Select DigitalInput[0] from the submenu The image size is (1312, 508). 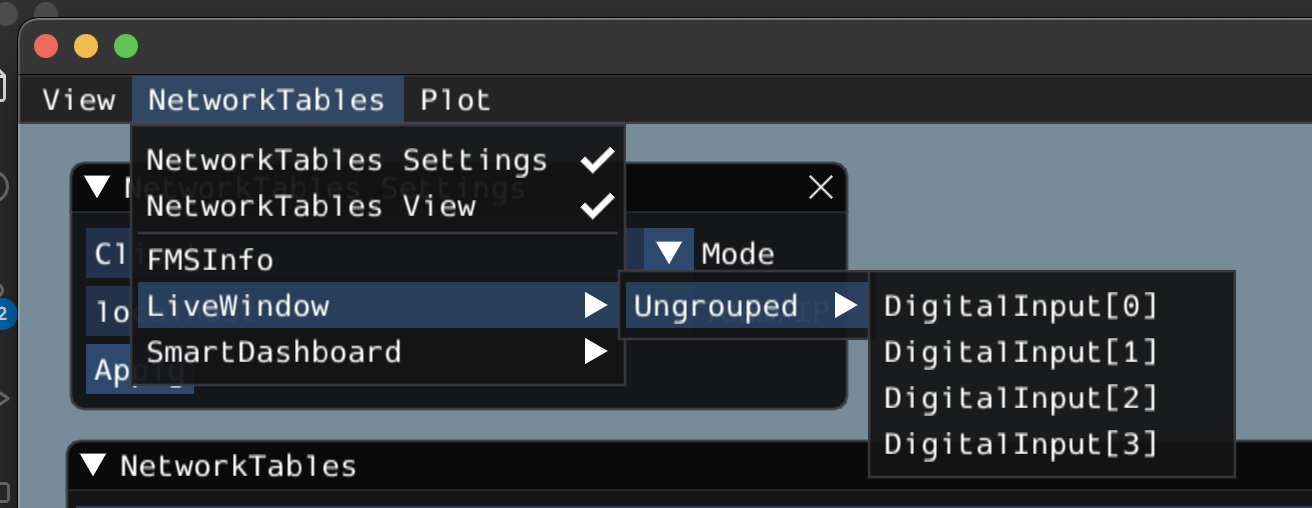coord(1020,306)
